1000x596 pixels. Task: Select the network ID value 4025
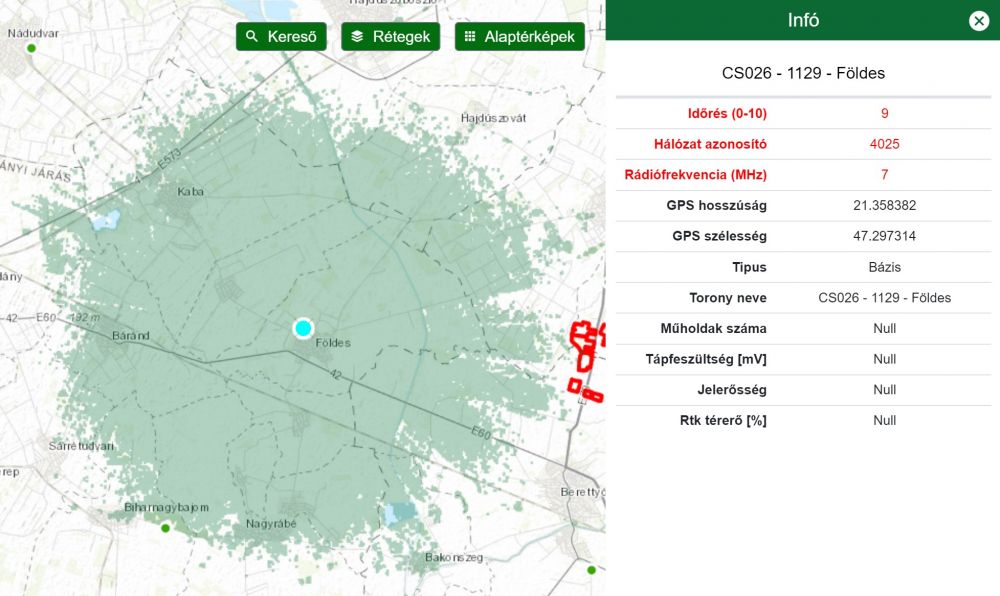[x=885, y=144]
